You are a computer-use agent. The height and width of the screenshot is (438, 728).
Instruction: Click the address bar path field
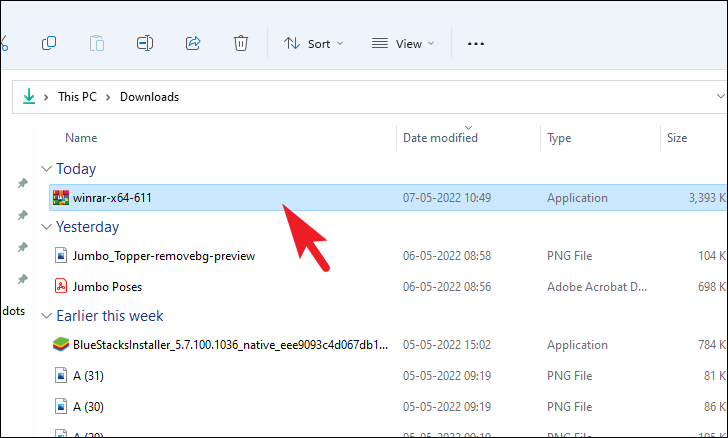click(369, 97)
